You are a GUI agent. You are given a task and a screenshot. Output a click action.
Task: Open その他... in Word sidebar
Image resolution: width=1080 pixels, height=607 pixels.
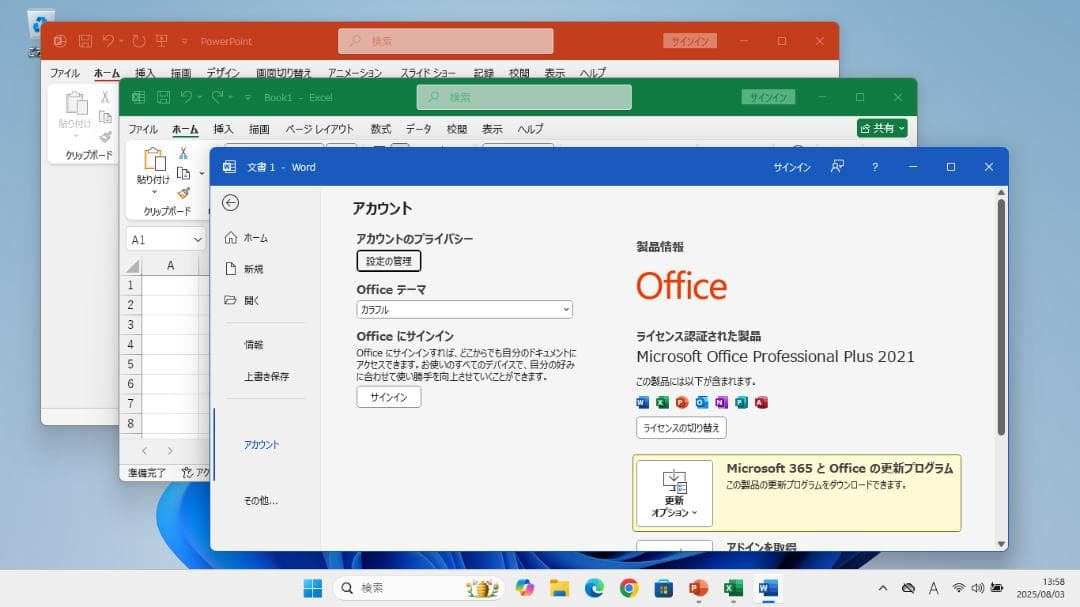tap(260, 501)
